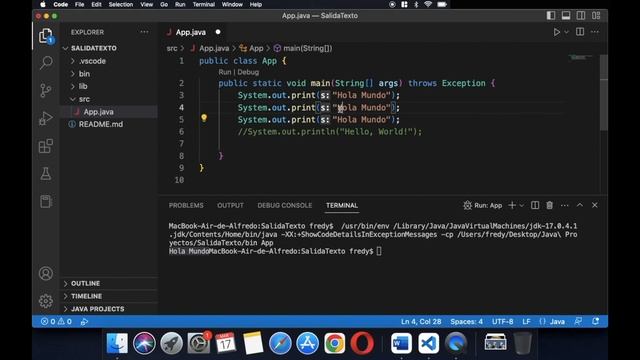Image resolution: width=640 pixels, height=360 pixels.
Task: Open the Explorer view in activity bar
Action: coord(46,36)
